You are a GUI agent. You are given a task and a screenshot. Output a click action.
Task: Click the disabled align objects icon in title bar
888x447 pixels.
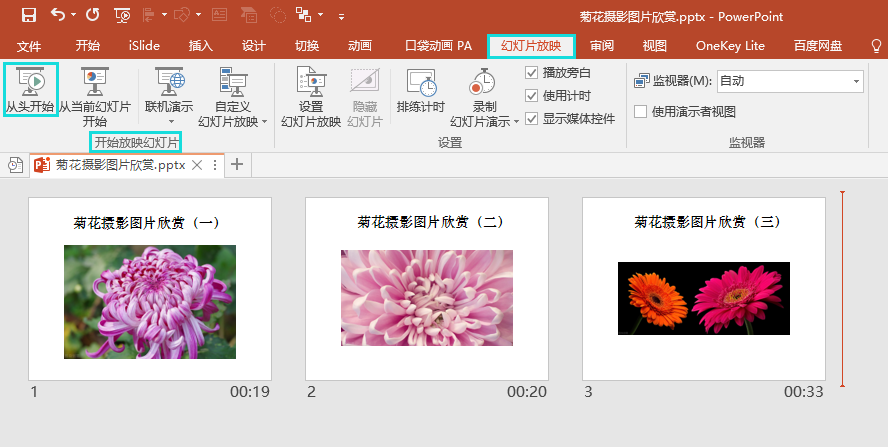point(149,15)
